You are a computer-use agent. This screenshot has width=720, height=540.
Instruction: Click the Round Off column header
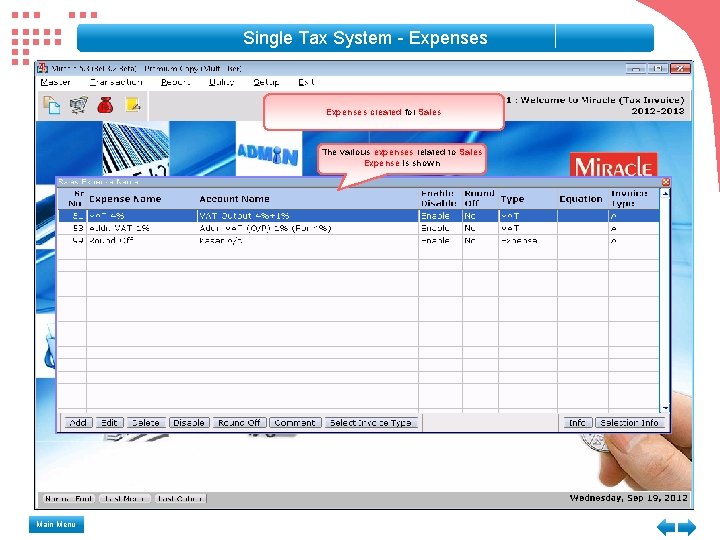pos(479,198)
